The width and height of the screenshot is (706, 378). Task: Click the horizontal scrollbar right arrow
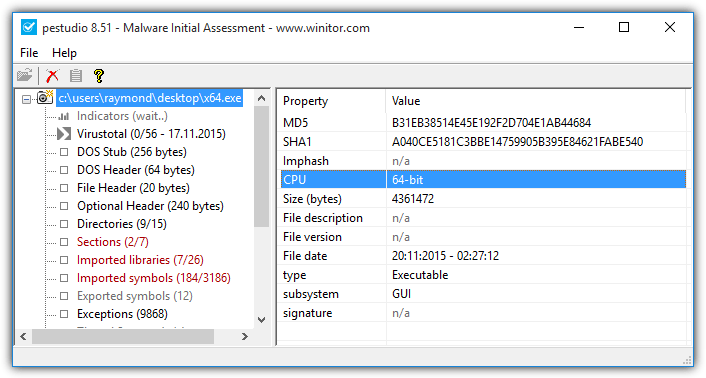[x=244, y=336]
